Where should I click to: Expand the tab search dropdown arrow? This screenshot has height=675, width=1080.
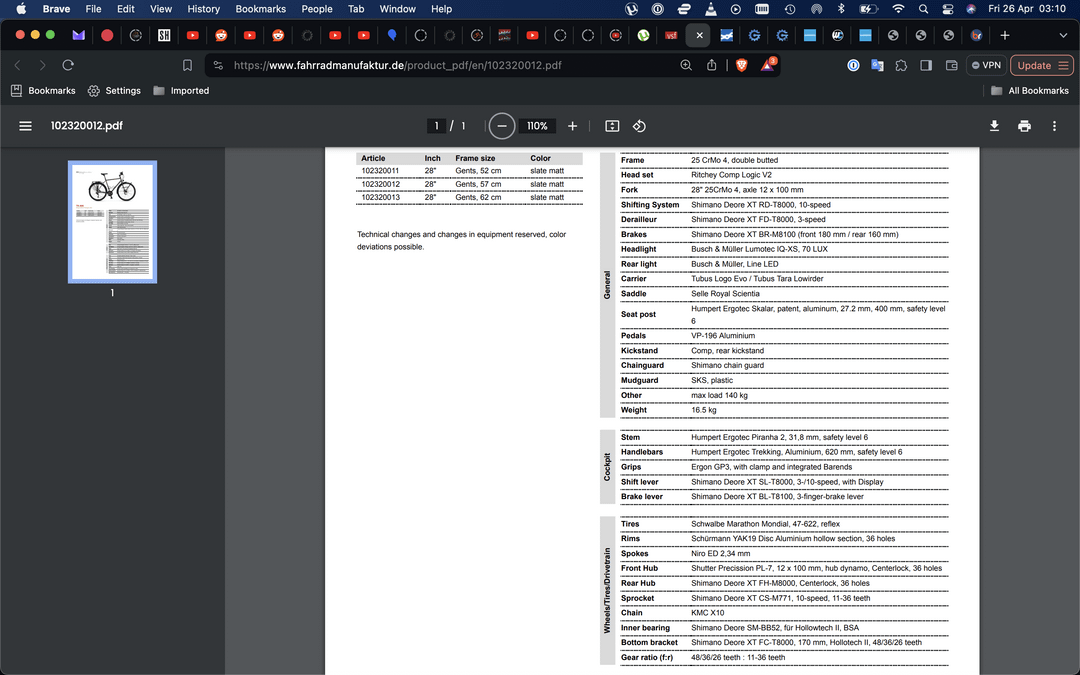(1063, 35)
